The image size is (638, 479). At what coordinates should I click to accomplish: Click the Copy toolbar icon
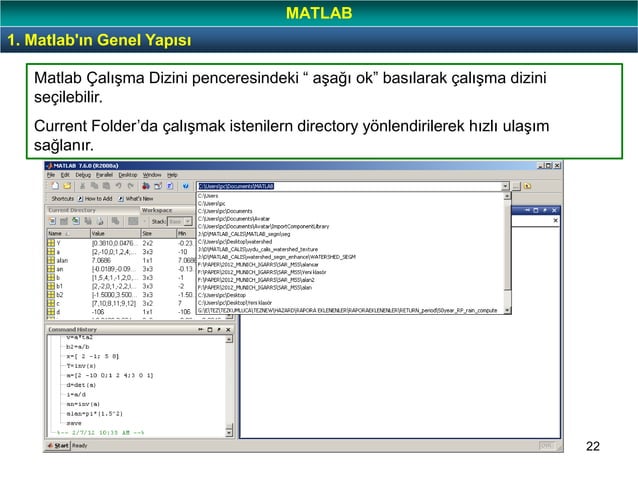click(94, 186)
